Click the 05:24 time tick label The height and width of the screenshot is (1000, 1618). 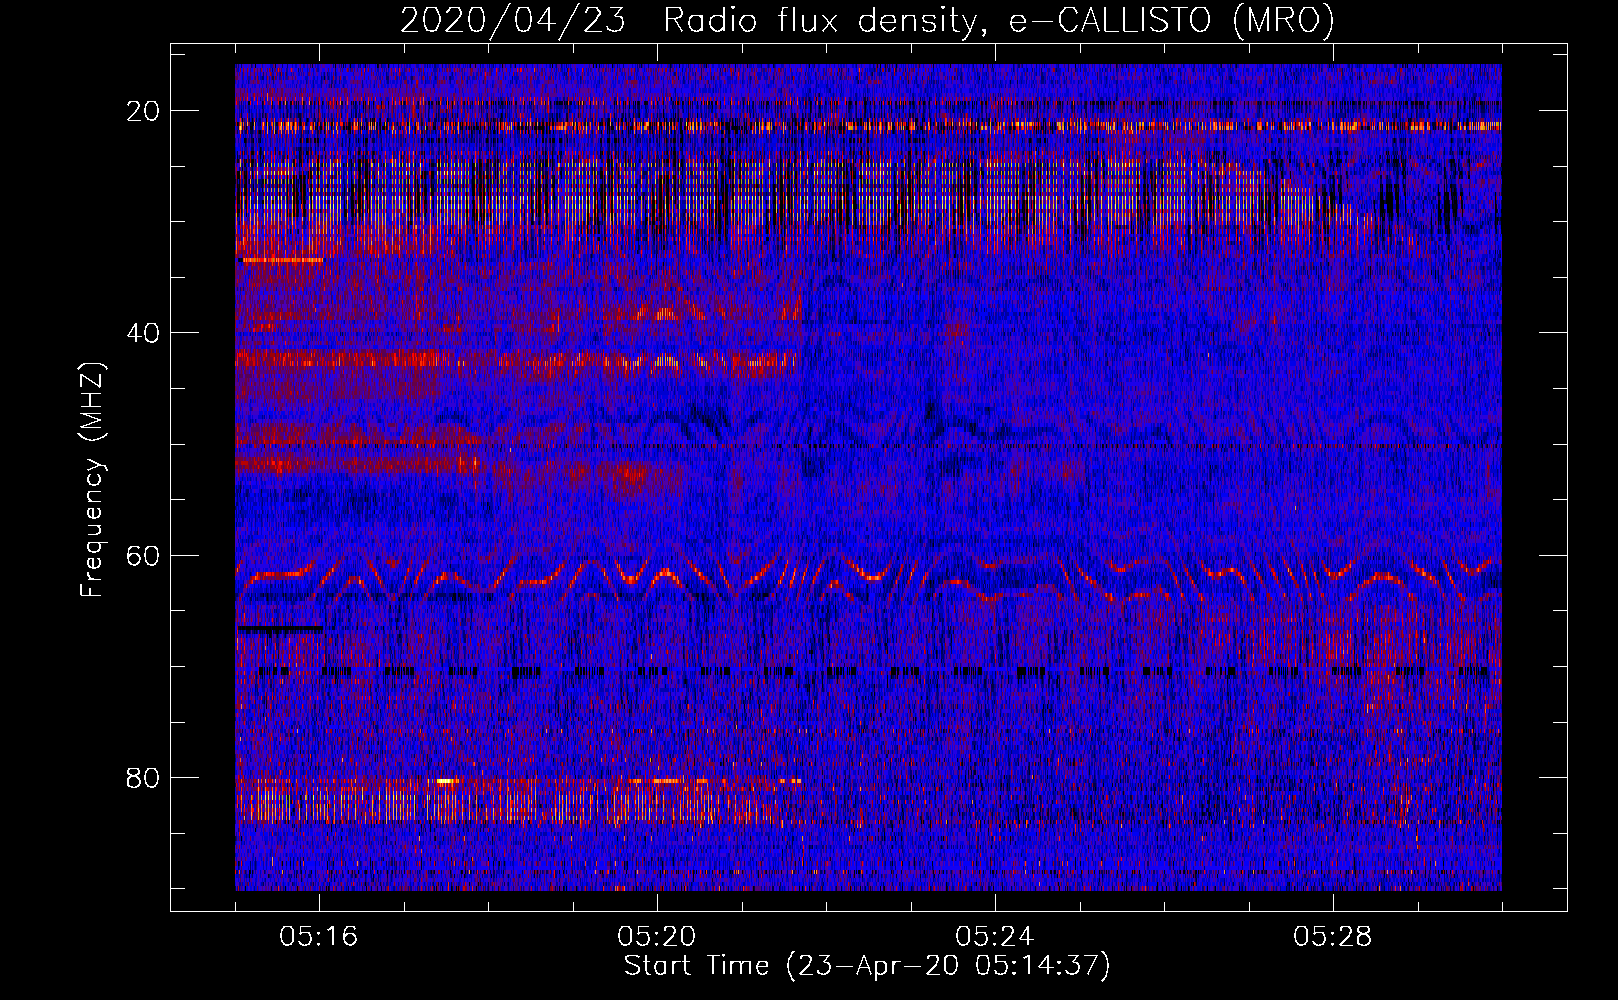995,937
